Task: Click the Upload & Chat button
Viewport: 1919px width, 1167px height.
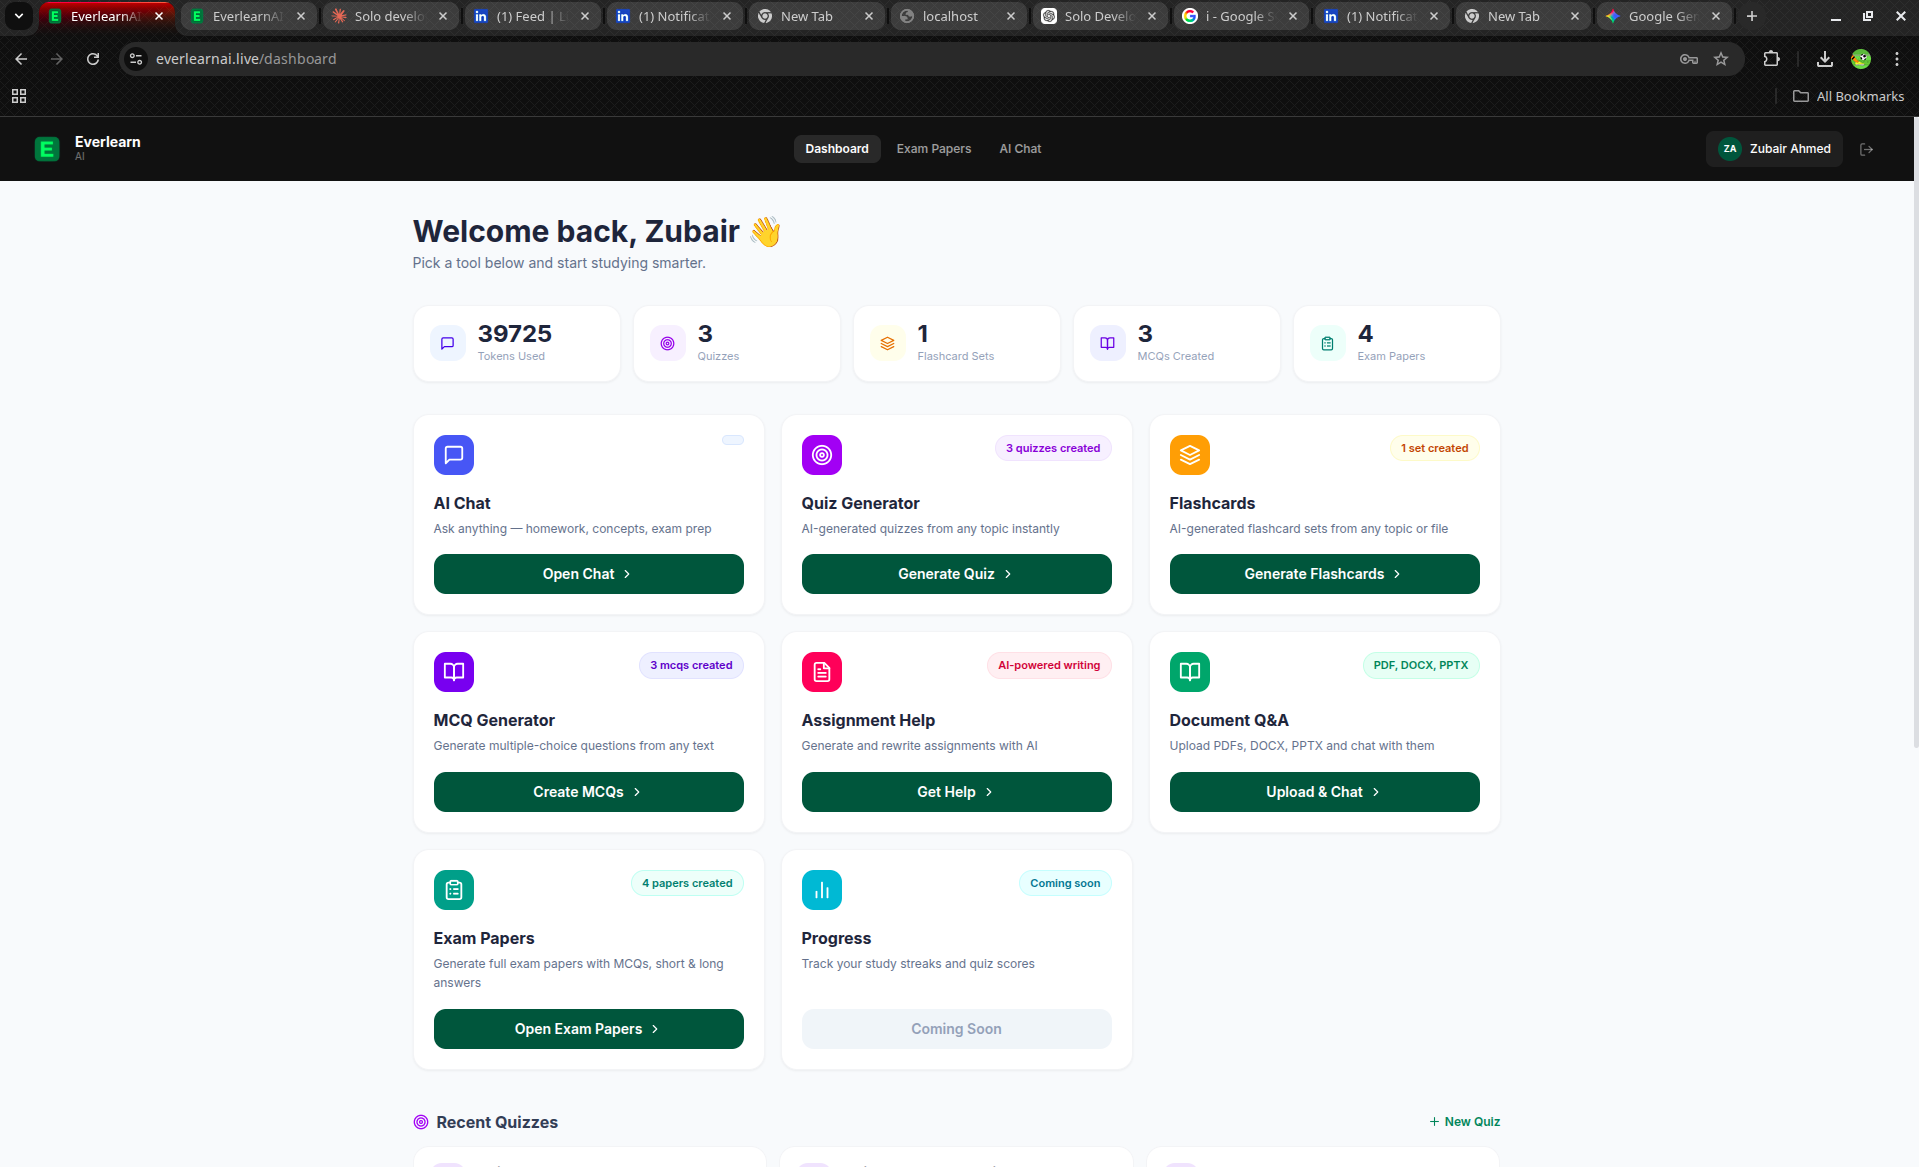Action: coord(1325,792)
